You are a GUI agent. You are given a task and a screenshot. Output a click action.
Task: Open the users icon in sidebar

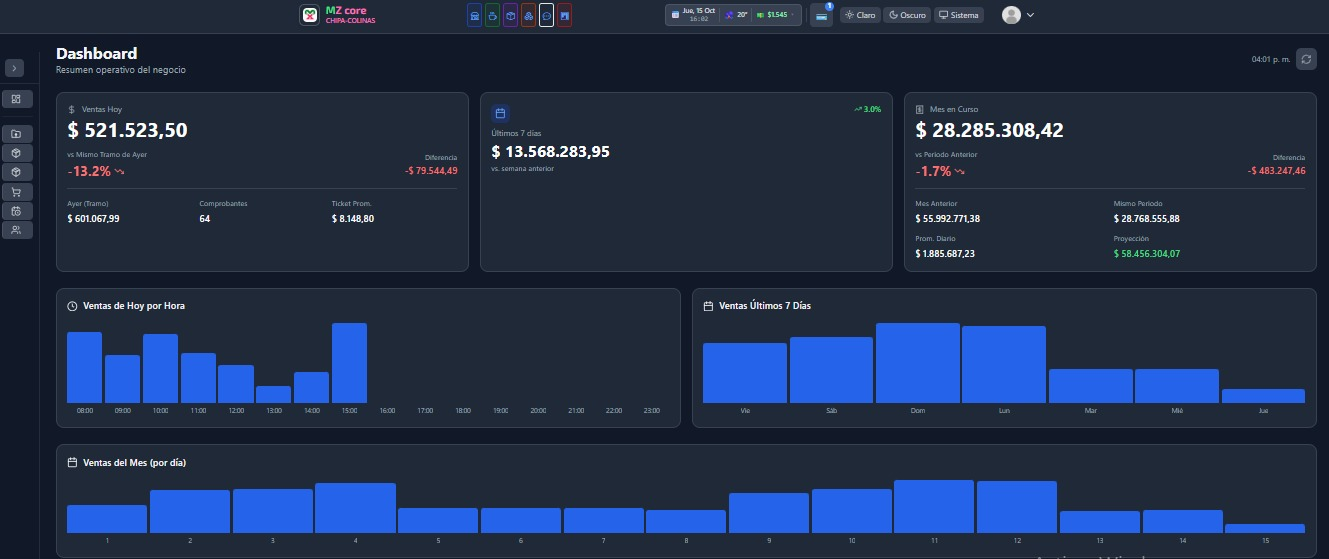click(18, 230)
